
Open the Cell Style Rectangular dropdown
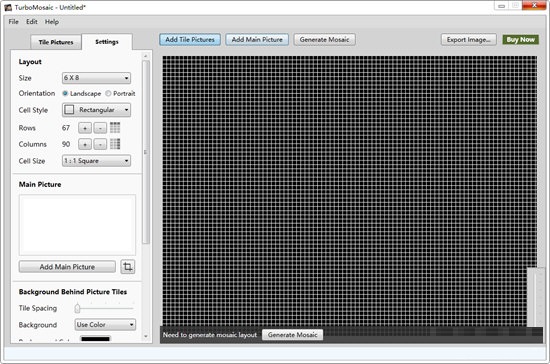coord(96,110)
